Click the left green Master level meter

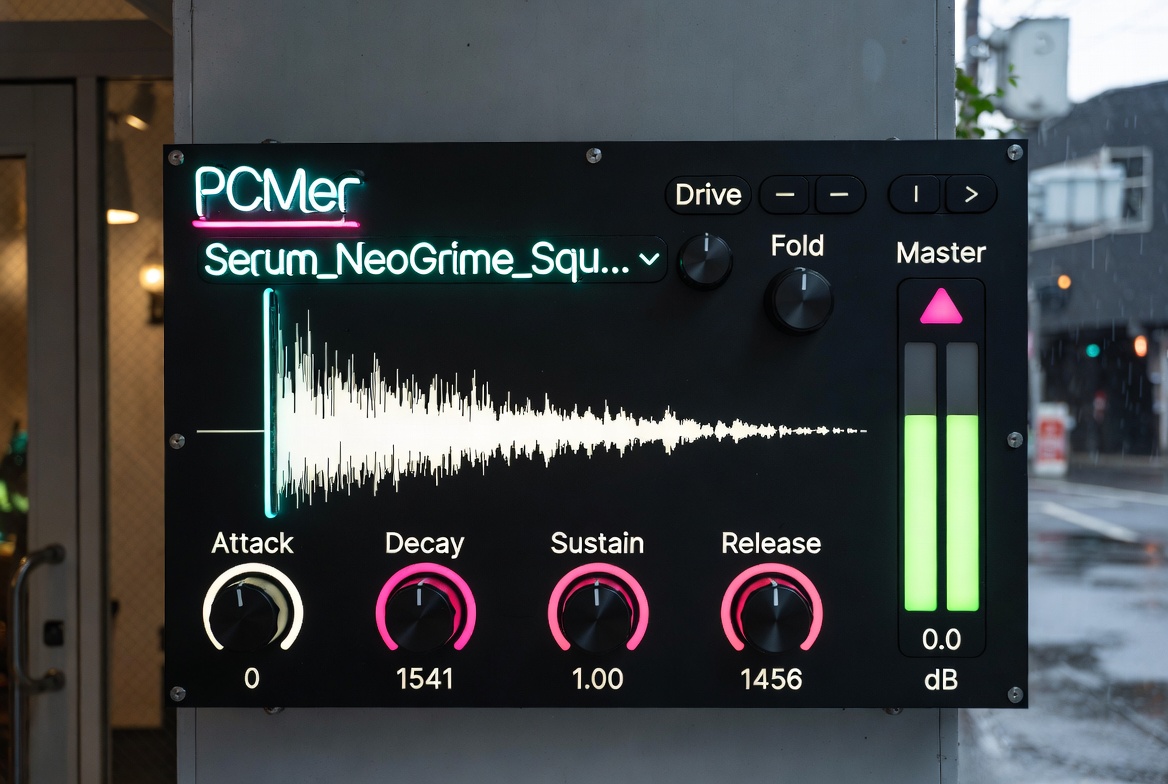point(920,510)
